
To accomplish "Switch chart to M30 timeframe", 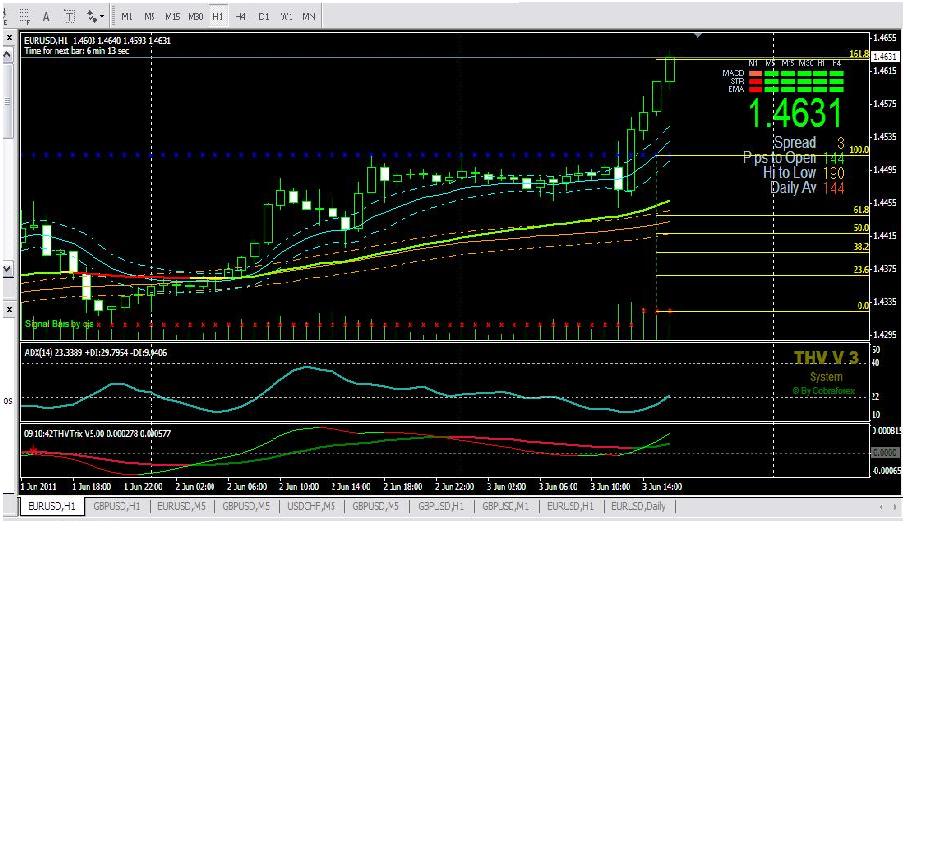I will [x=195, y=17].
